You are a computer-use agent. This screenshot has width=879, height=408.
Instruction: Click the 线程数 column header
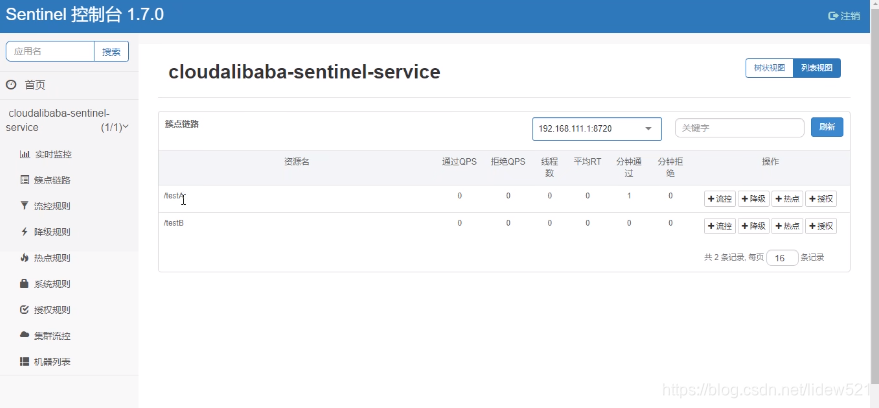click(549, 168)
